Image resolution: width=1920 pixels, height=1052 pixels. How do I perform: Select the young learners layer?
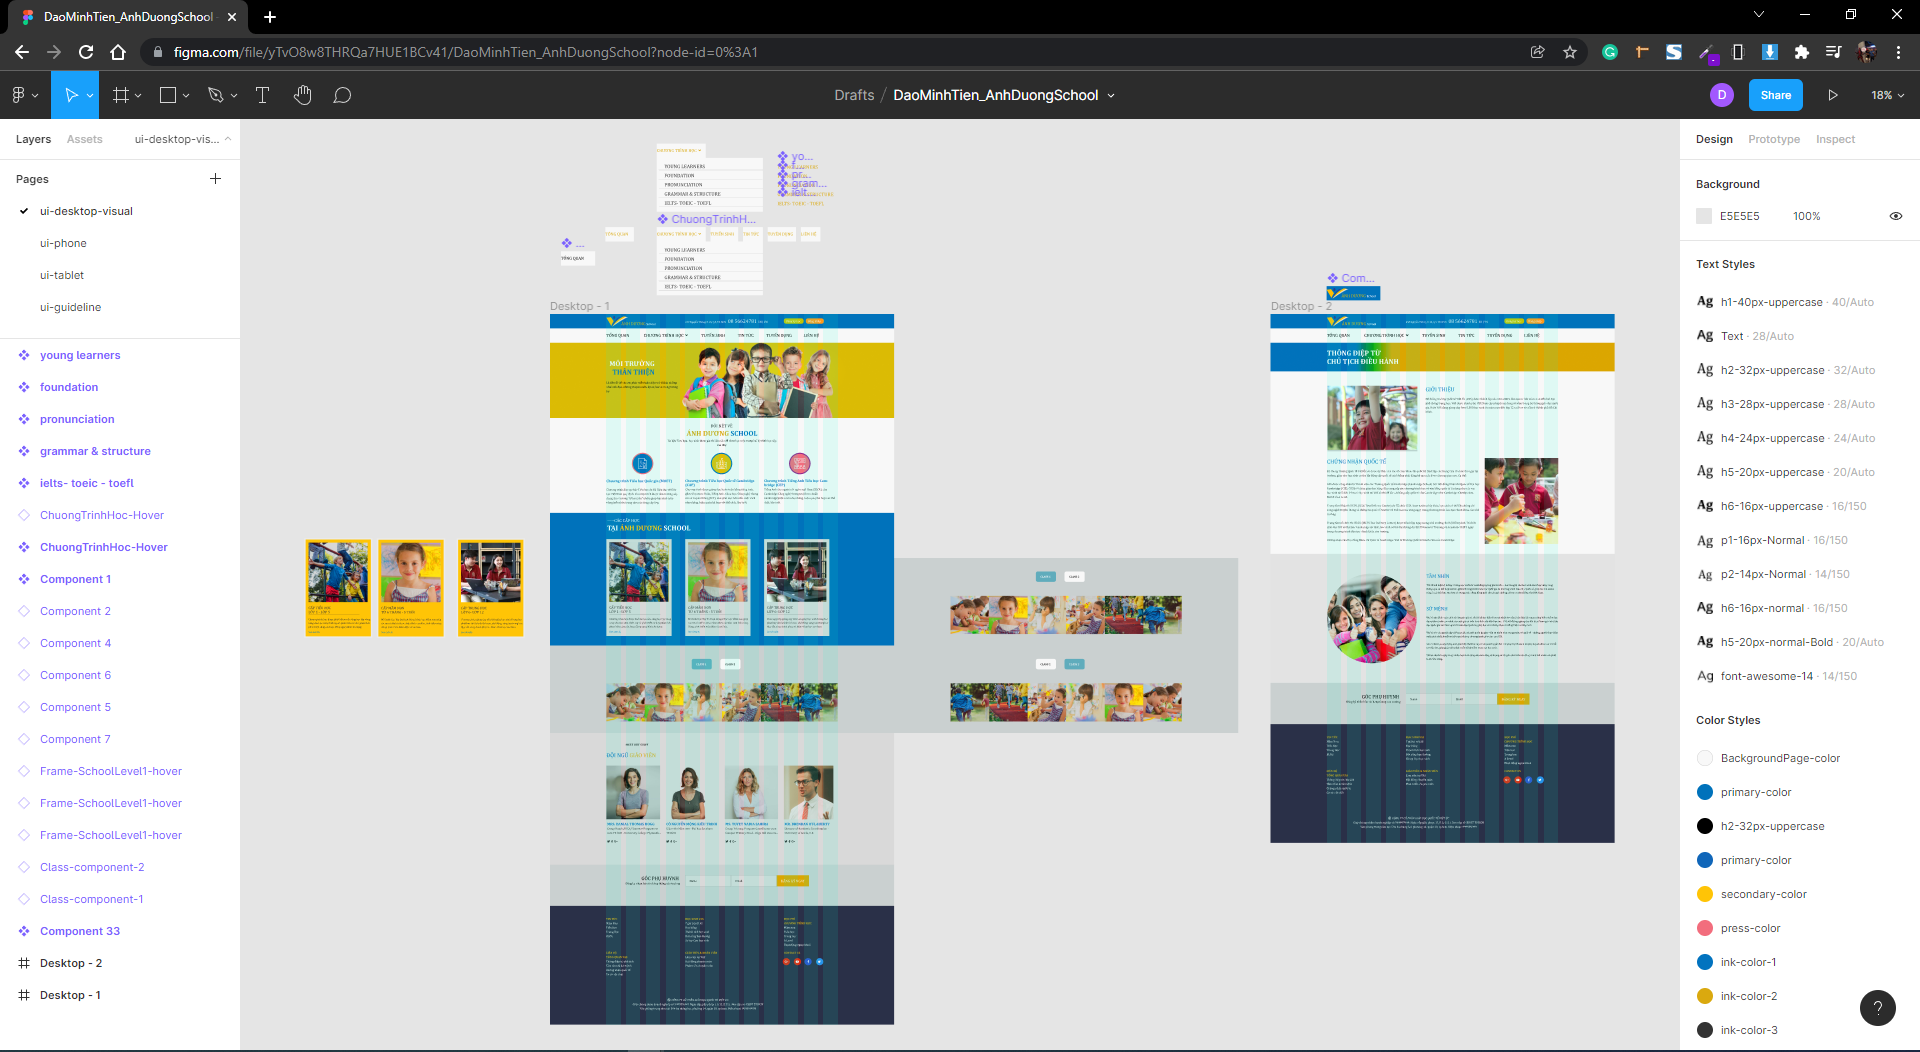79,355
